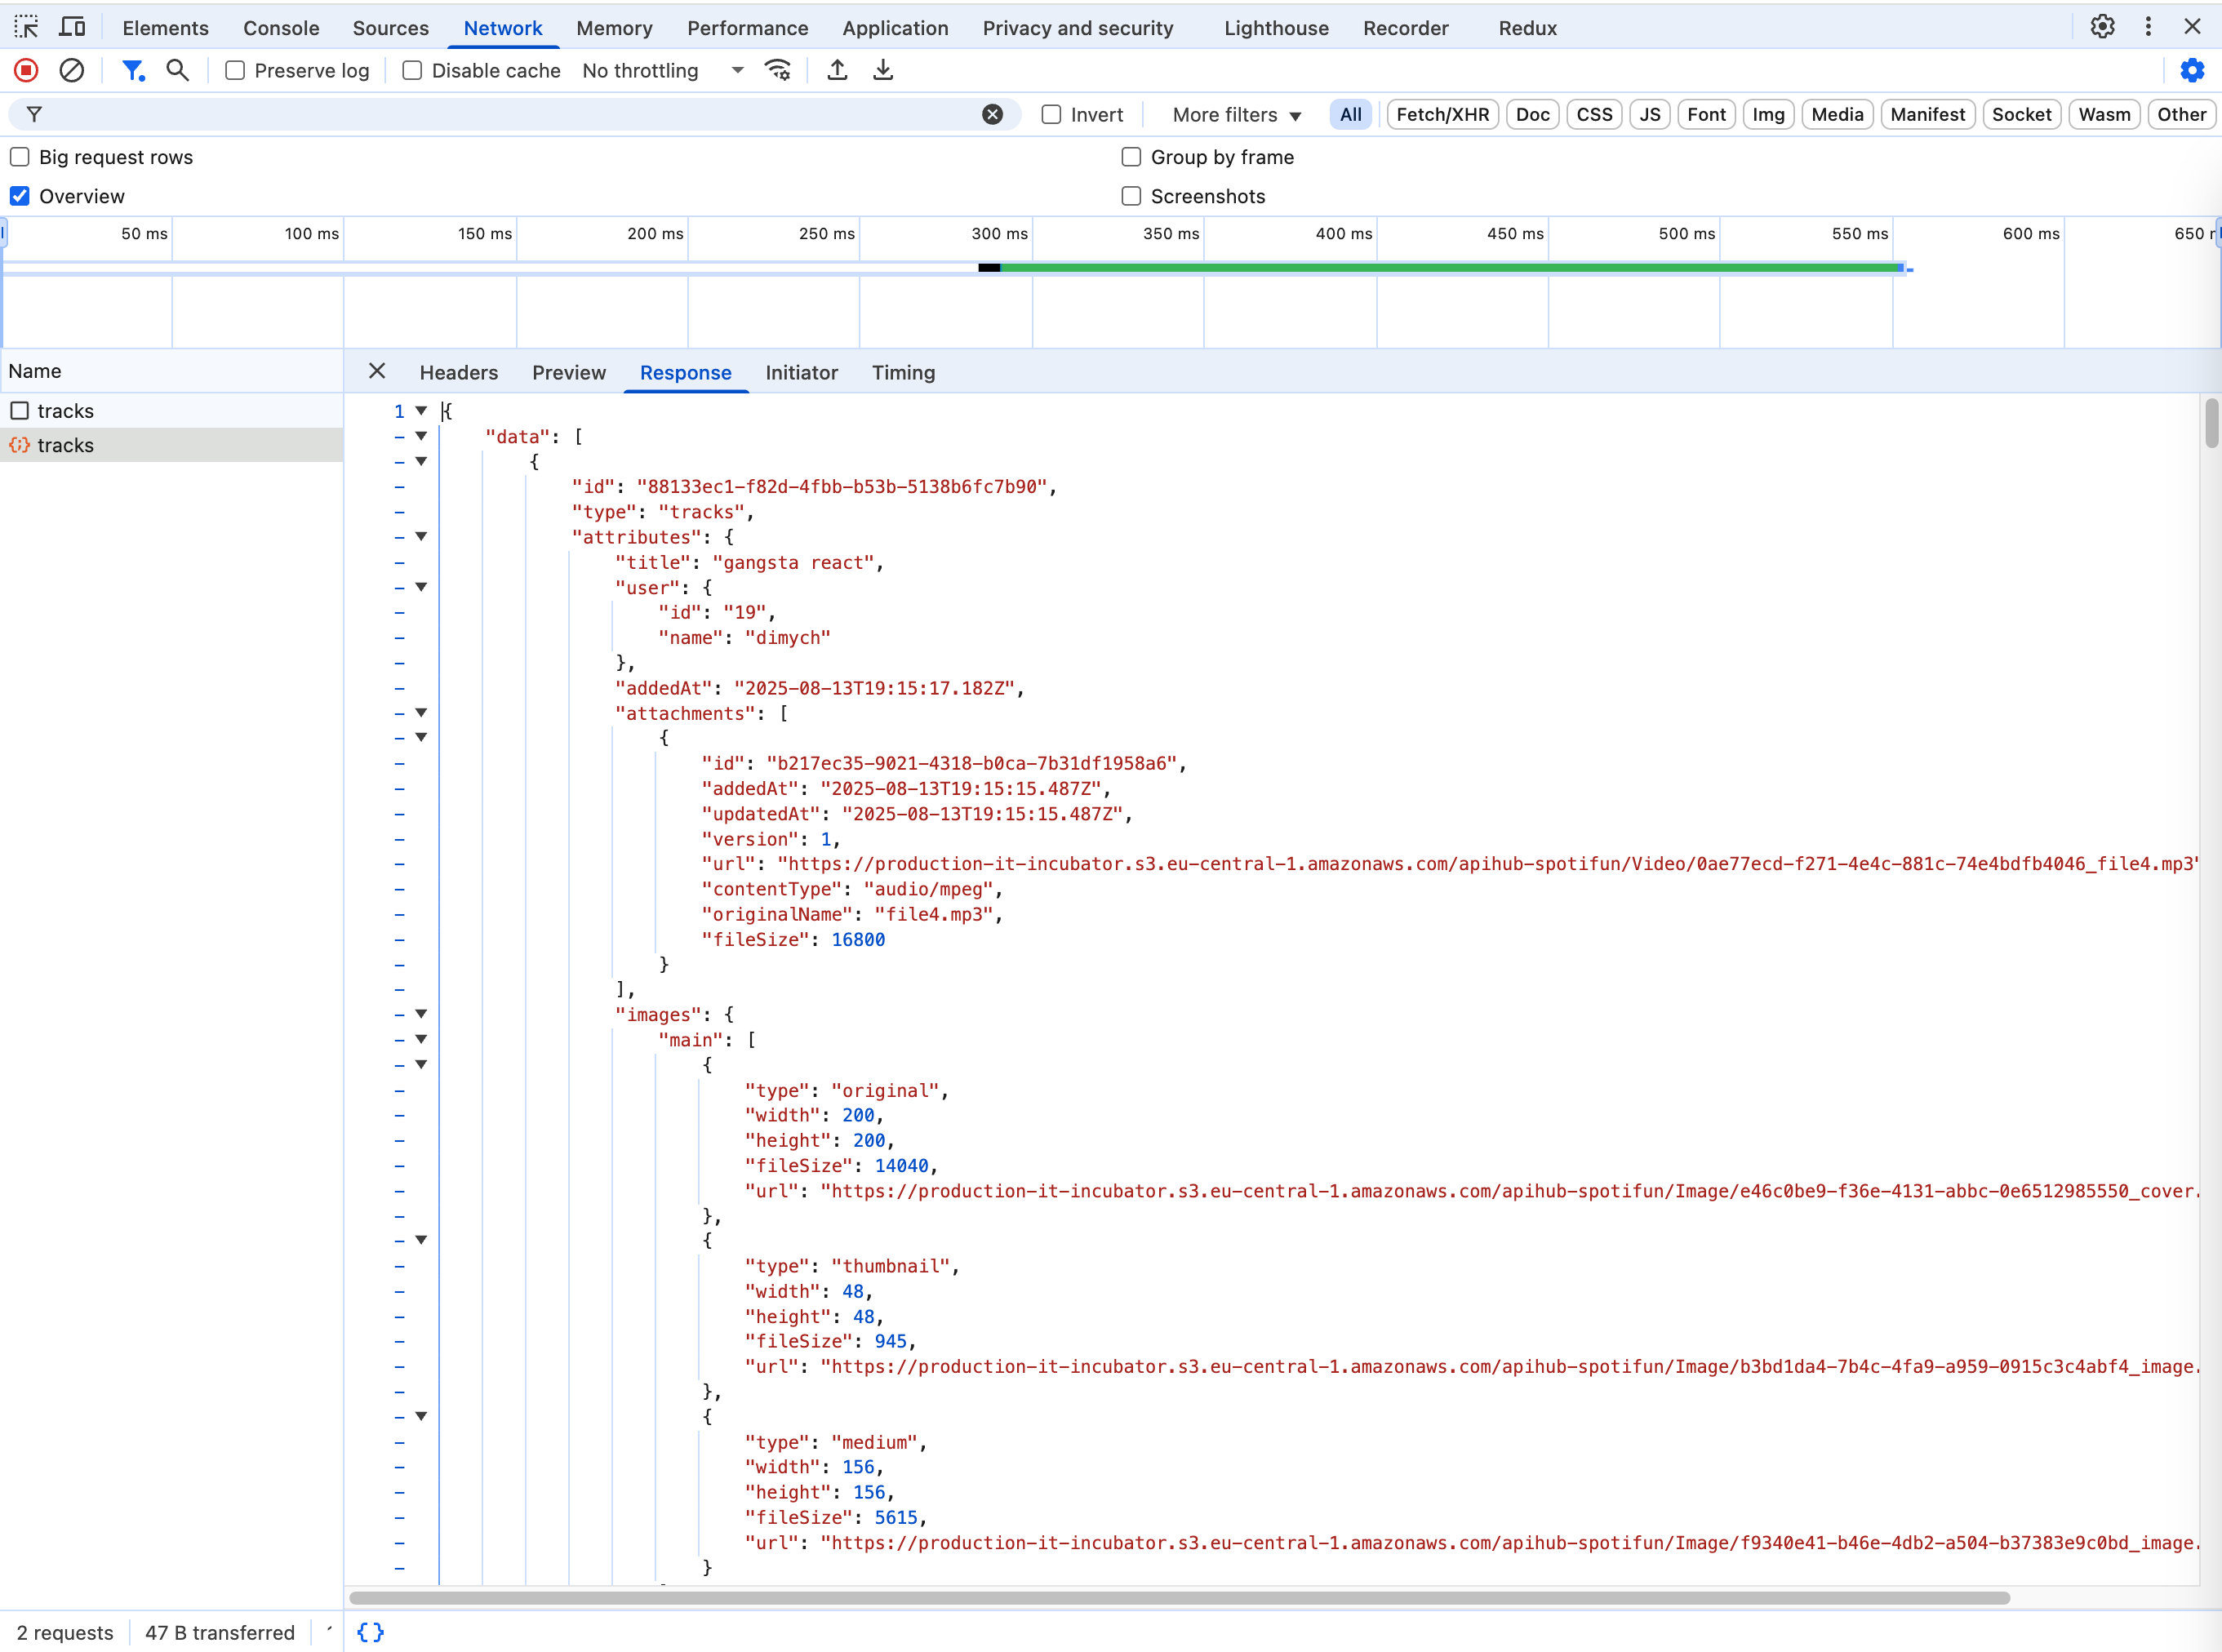Uncheck the Overview checkbox

click(x=20, y=196)
